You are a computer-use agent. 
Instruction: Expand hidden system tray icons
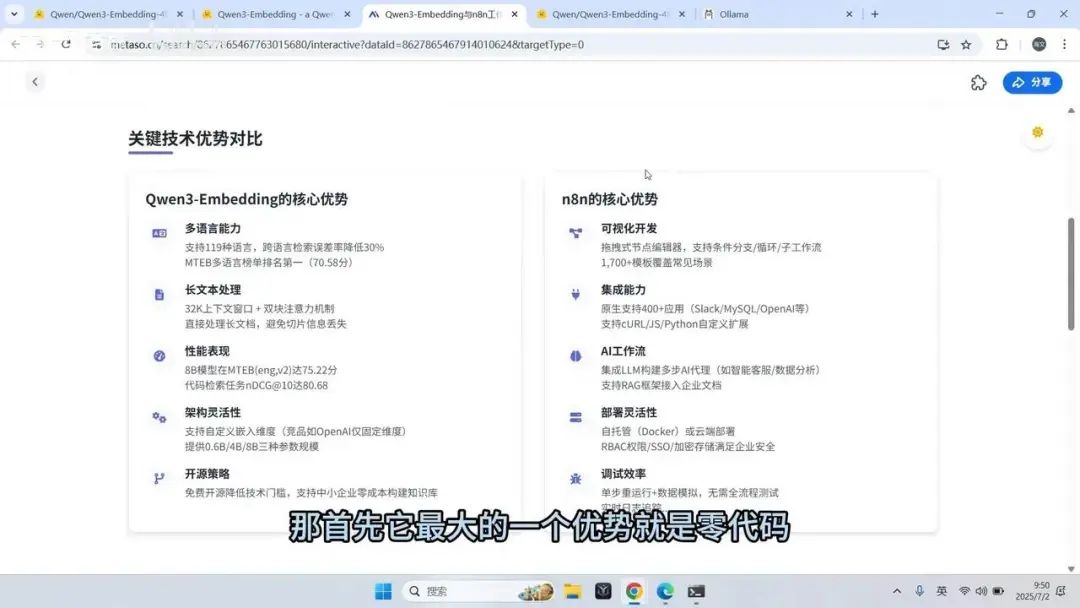pyautogui.click(x=897, y=591)
